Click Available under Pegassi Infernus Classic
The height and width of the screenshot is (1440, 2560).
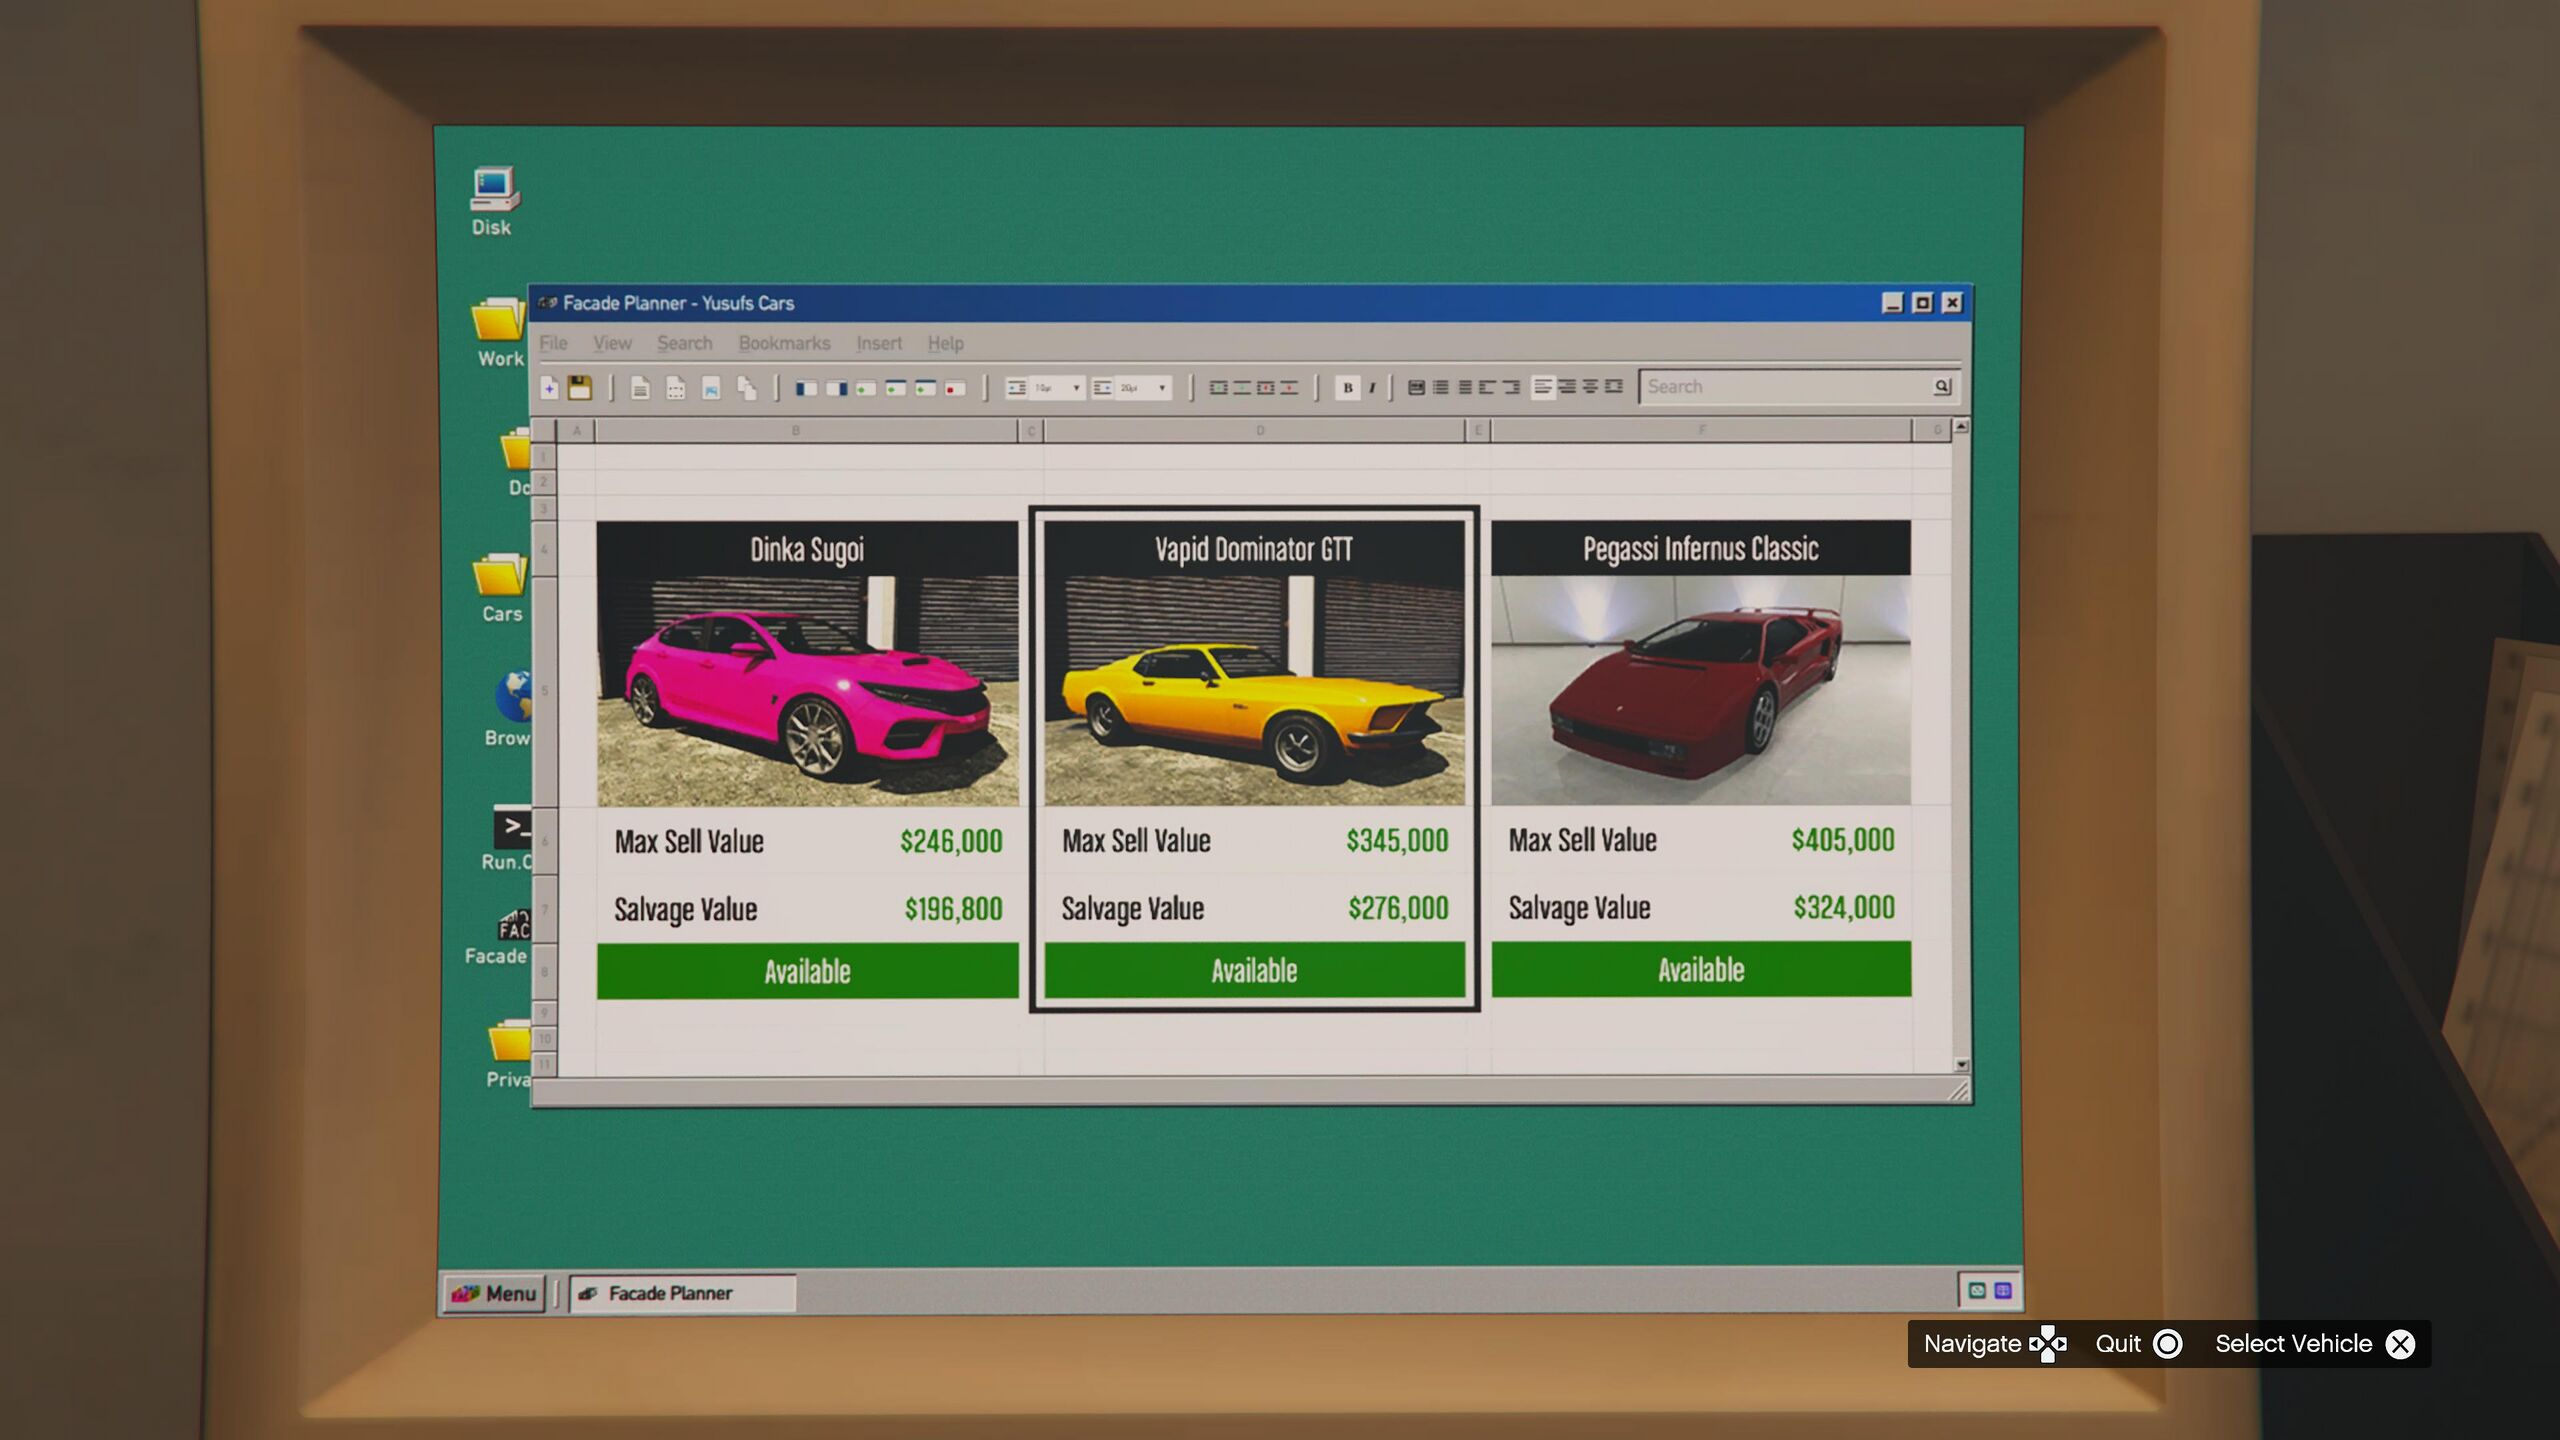click(x=1700, y=969)
